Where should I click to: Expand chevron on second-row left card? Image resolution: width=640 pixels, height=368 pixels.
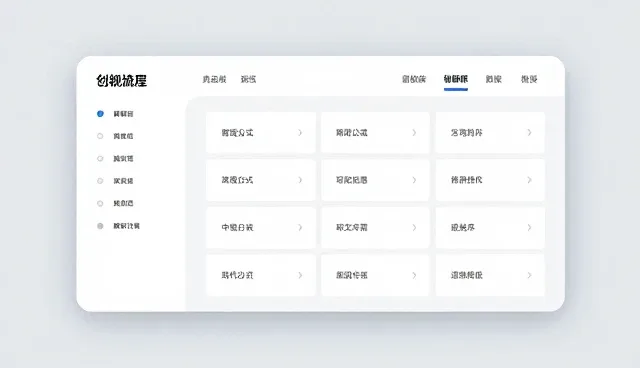pyautogui.click(x=300, y=180)
